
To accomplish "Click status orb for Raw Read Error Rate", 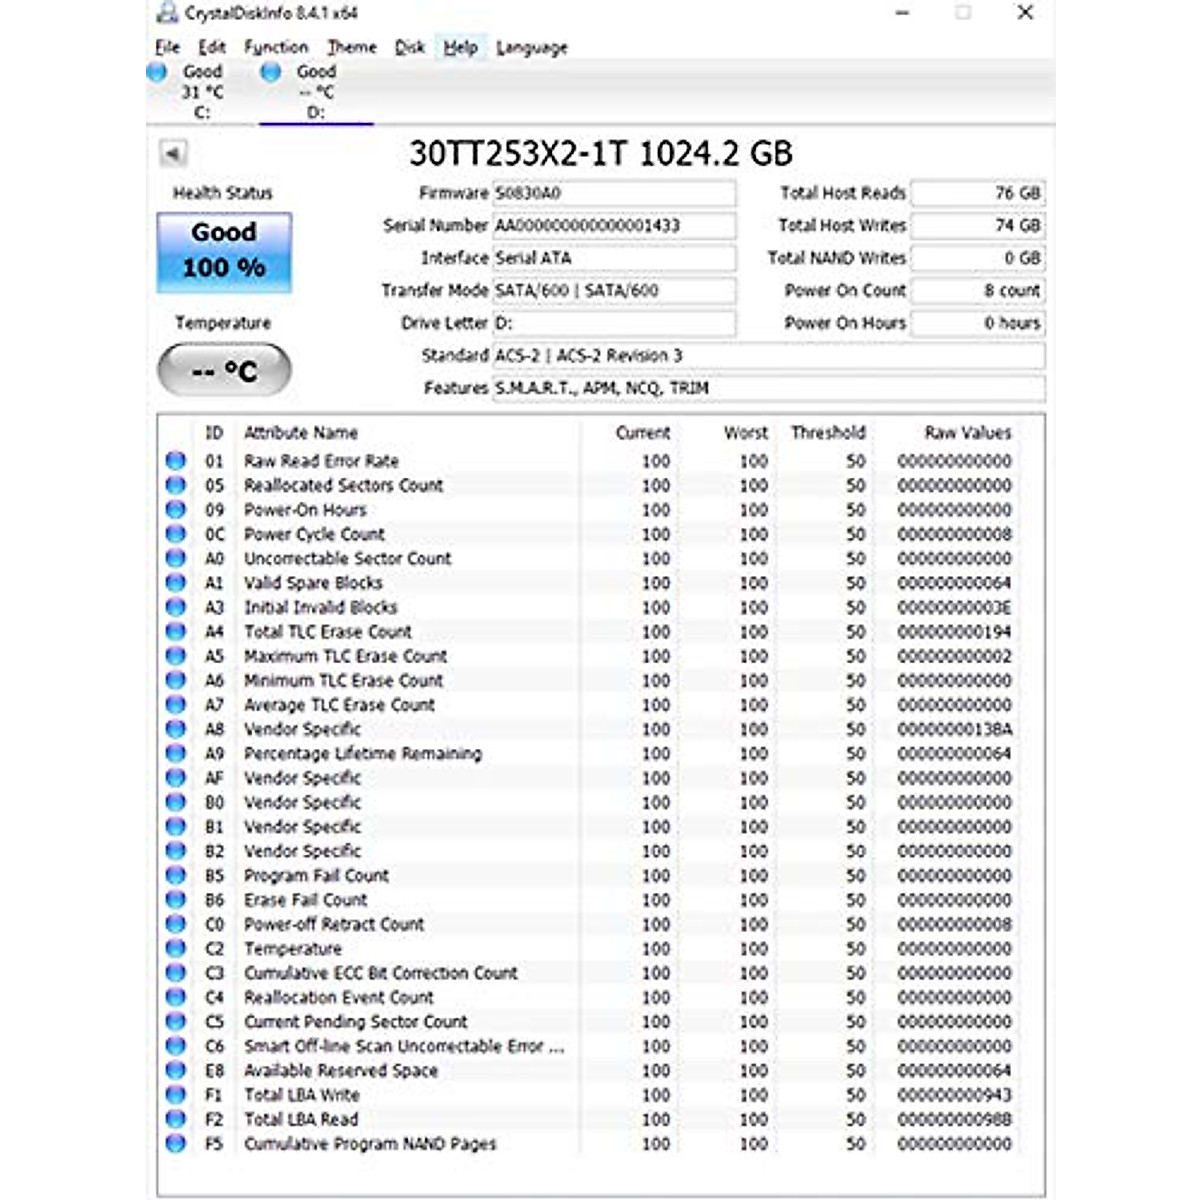I will pos(176,461).
